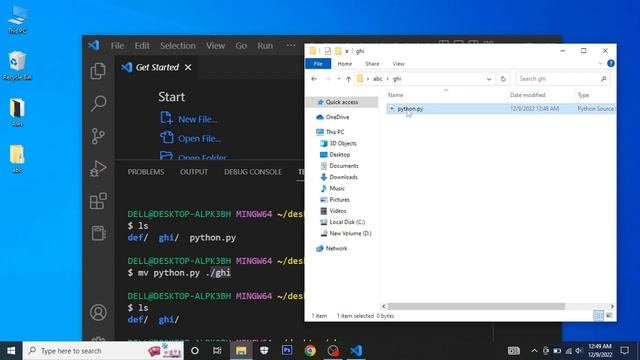The image size is (640, 360).
Task: Select OneDrive in navigation pane
Action: 337,117
